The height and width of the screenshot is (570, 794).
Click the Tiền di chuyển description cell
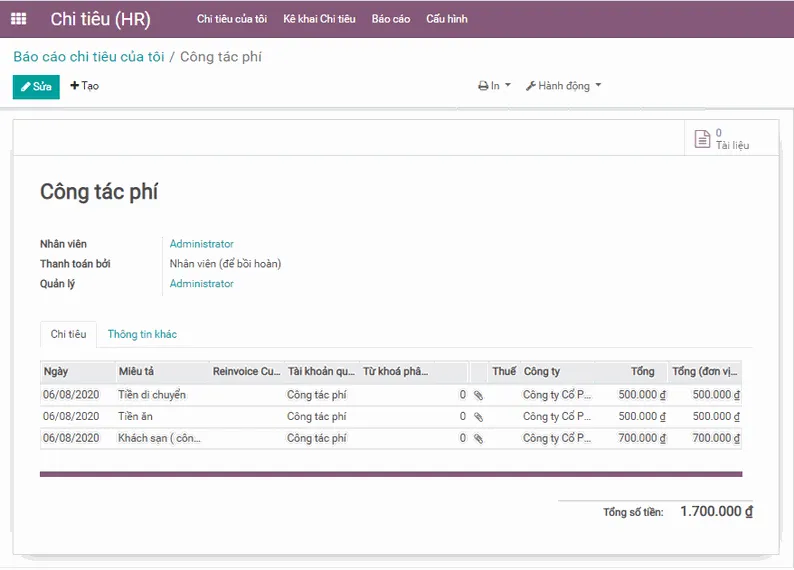point(152,395)
